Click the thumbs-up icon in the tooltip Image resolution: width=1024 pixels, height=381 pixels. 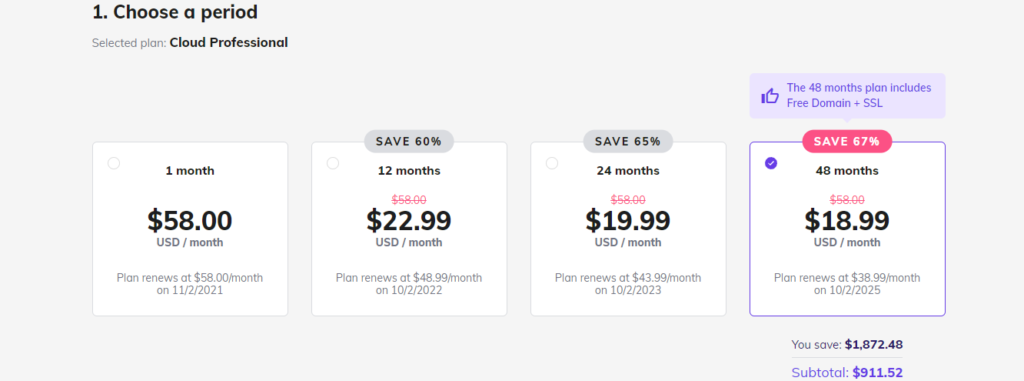(770, 96)
